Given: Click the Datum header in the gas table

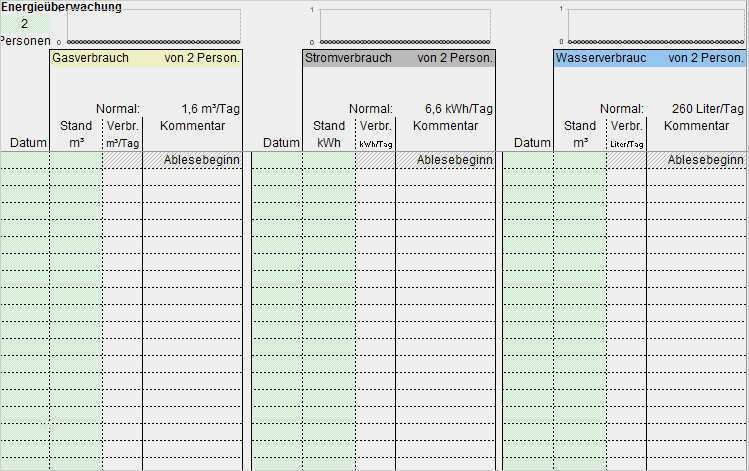Looking at the screenshot, I should [29, 143].
